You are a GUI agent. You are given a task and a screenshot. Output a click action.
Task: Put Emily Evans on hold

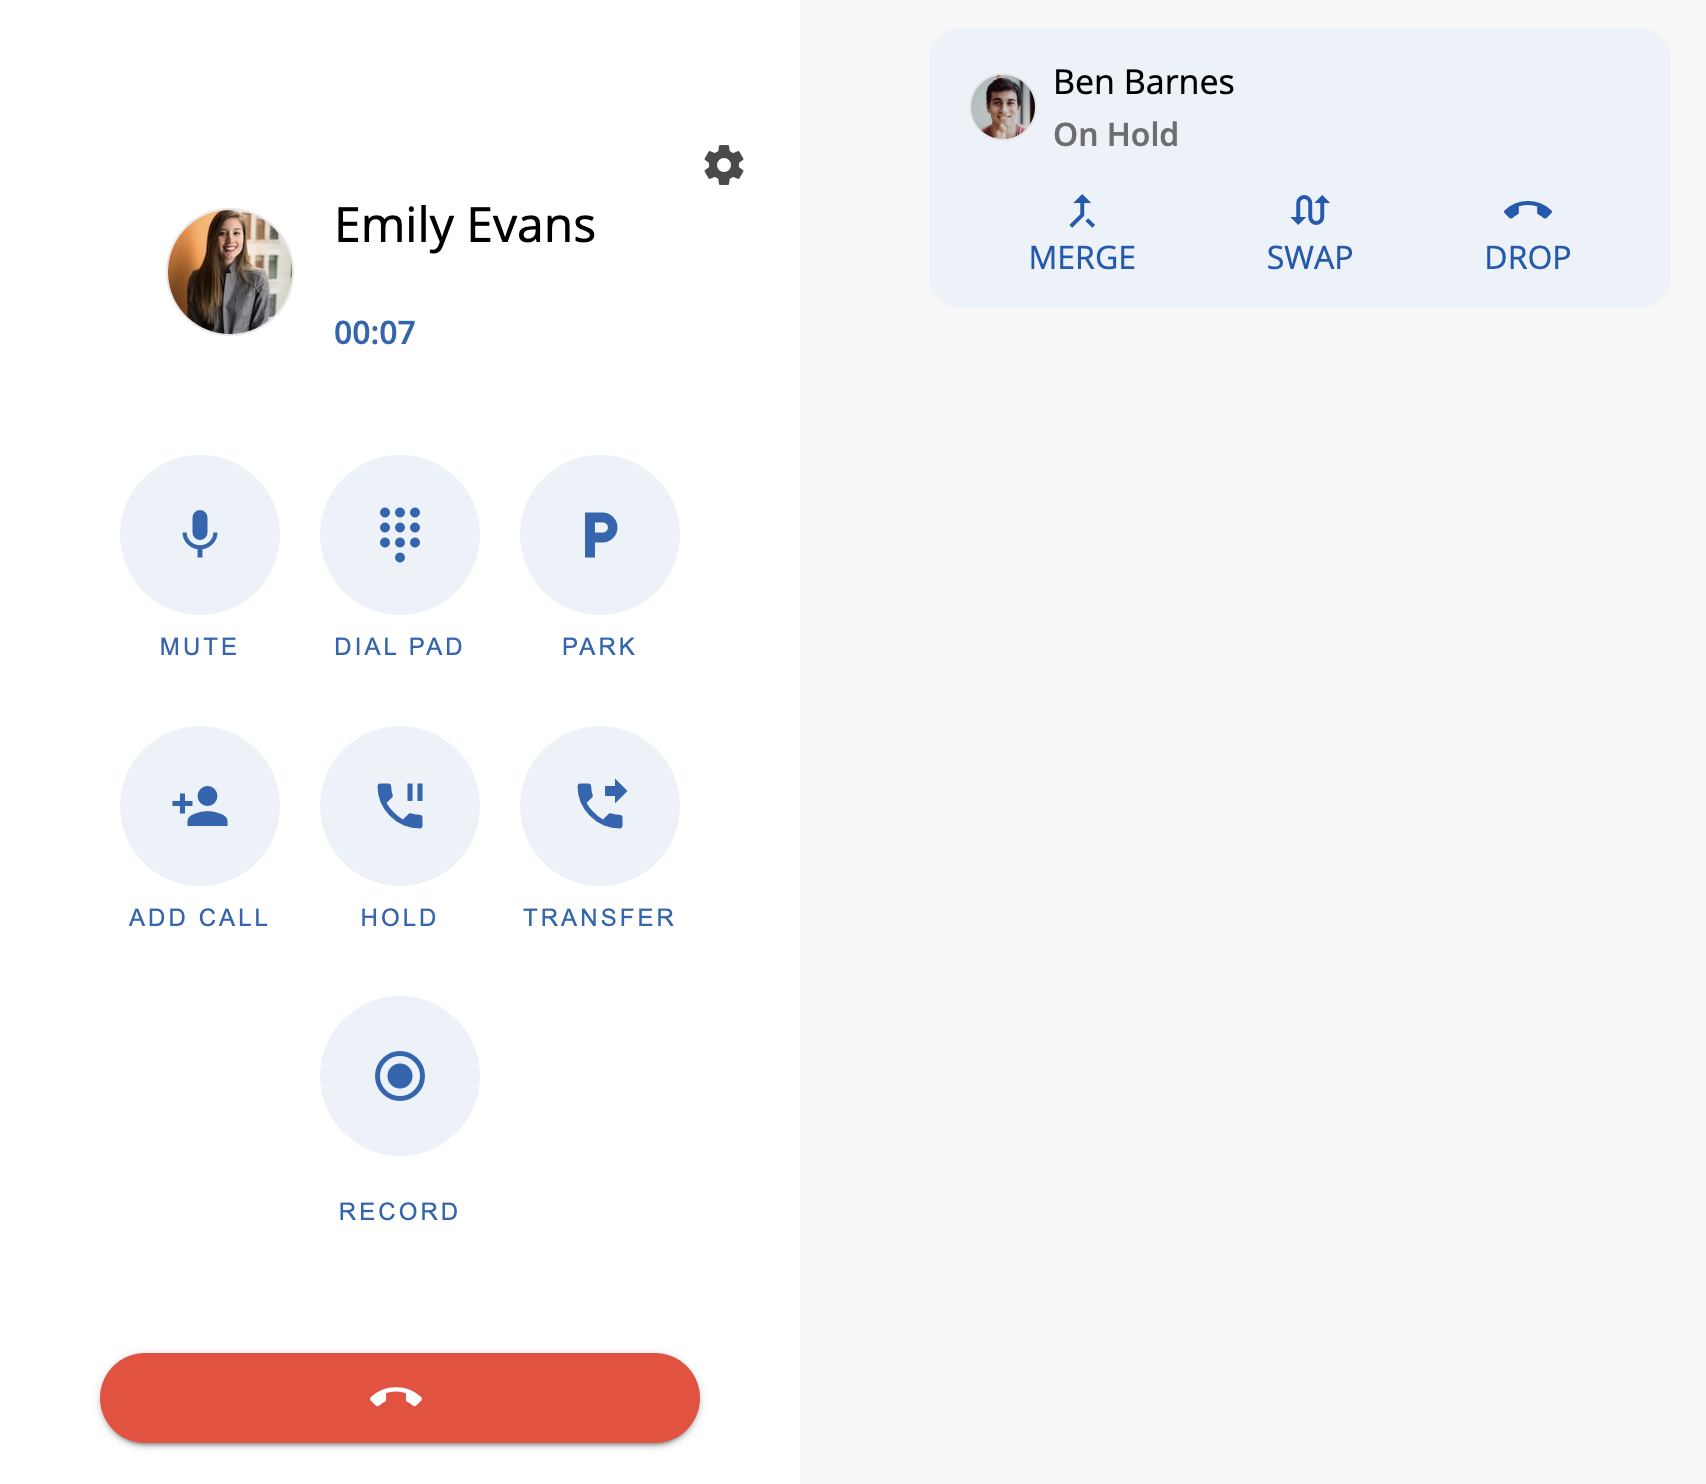click(400, 806)
